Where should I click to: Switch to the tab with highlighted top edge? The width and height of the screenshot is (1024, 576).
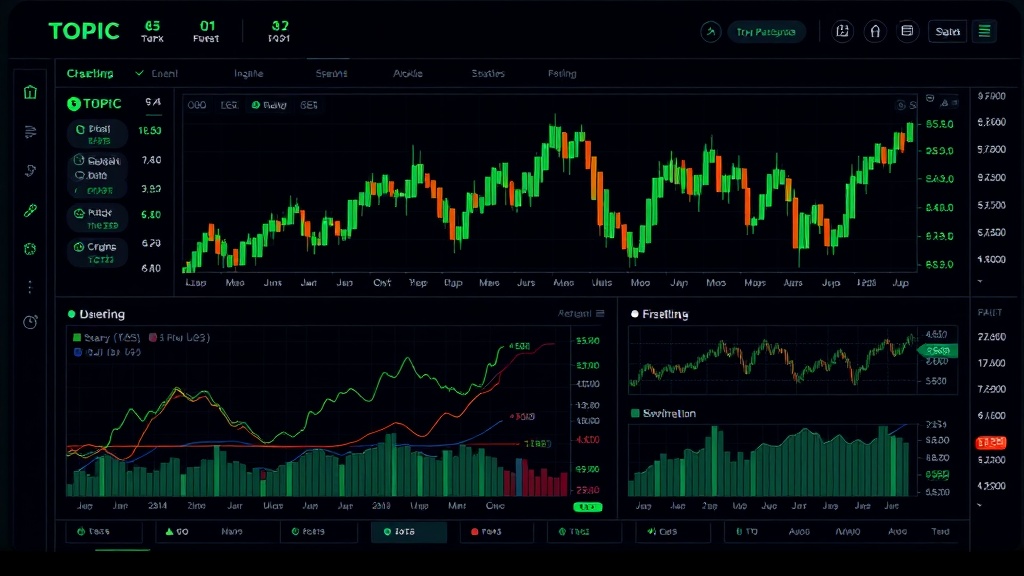pyautogui.click(x=331, y=73)
